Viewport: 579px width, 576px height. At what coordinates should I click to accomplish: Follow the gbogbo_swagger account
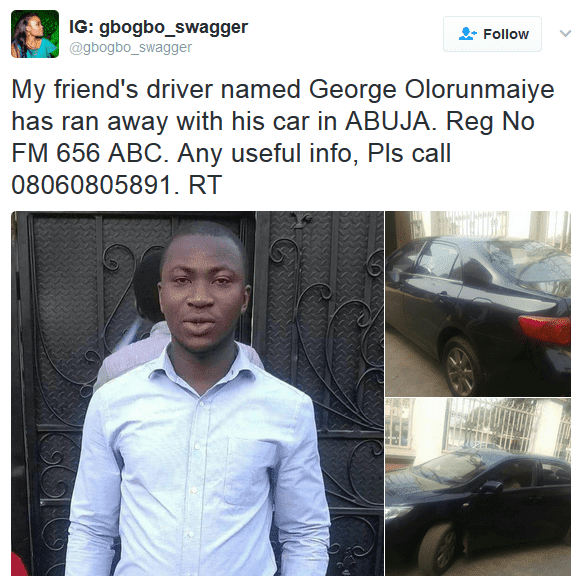pos(492,34)
